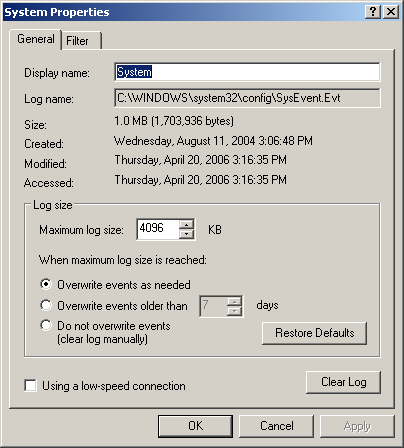Click the size value 1.0 MB text
This screenshot has height=448, width=404.
(174, 121)
